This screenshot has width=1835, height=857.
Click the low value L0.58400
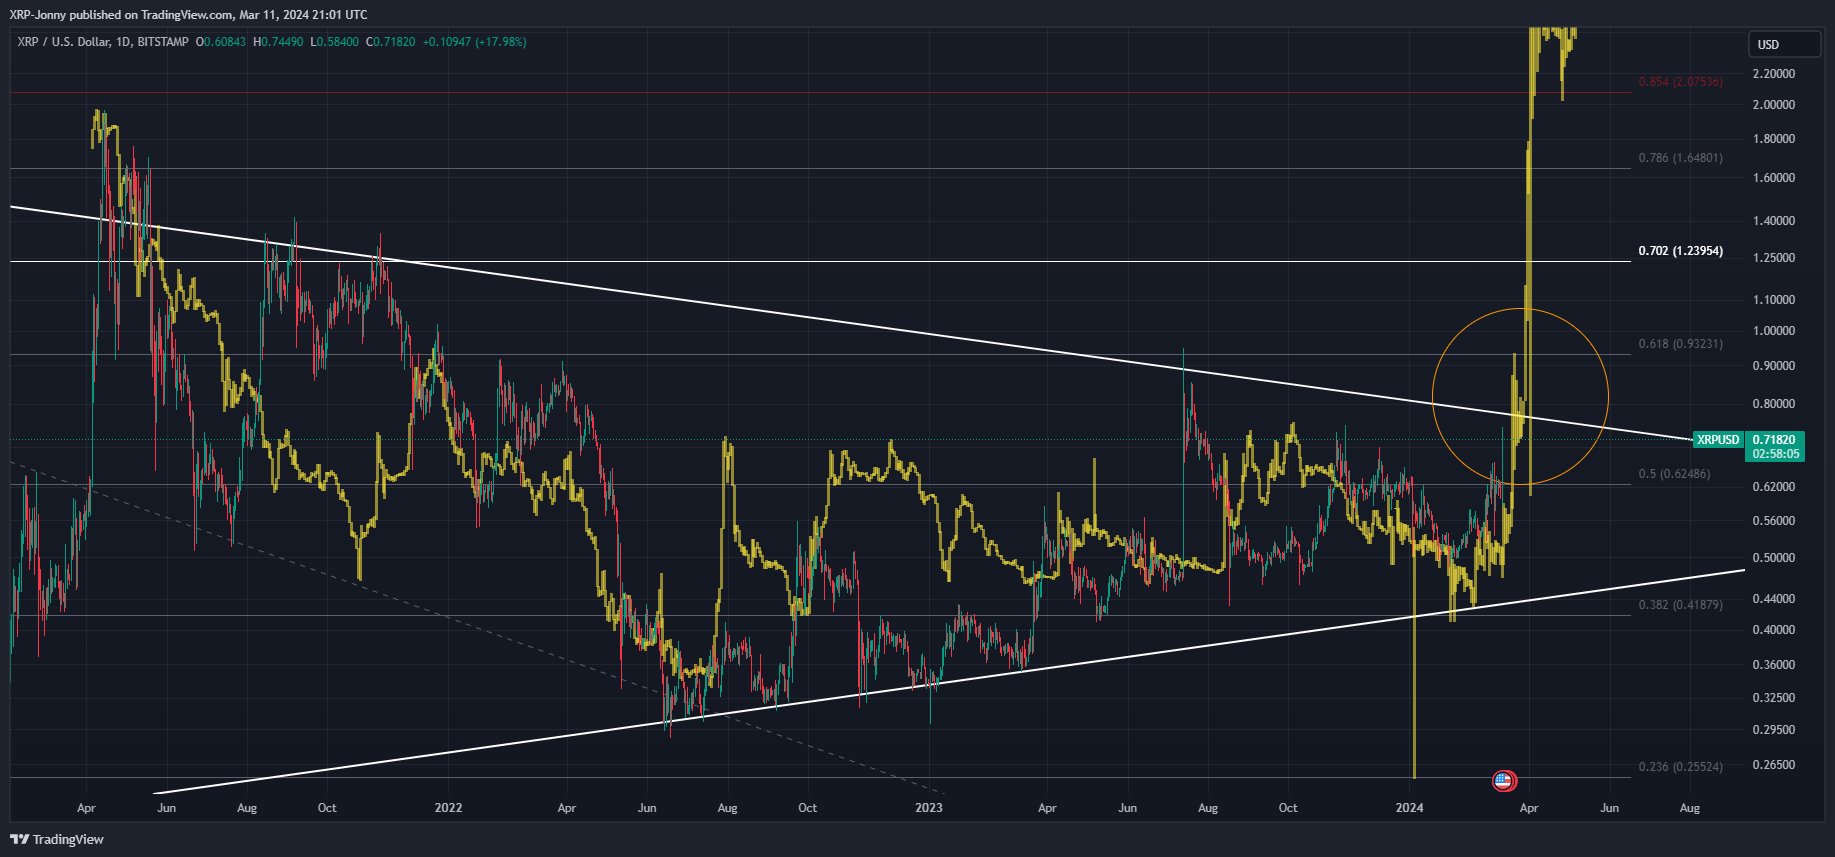(x=335, y=42)
